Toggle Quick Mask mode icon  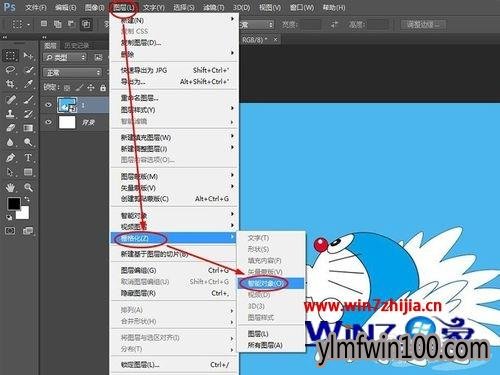pos(10,231)
